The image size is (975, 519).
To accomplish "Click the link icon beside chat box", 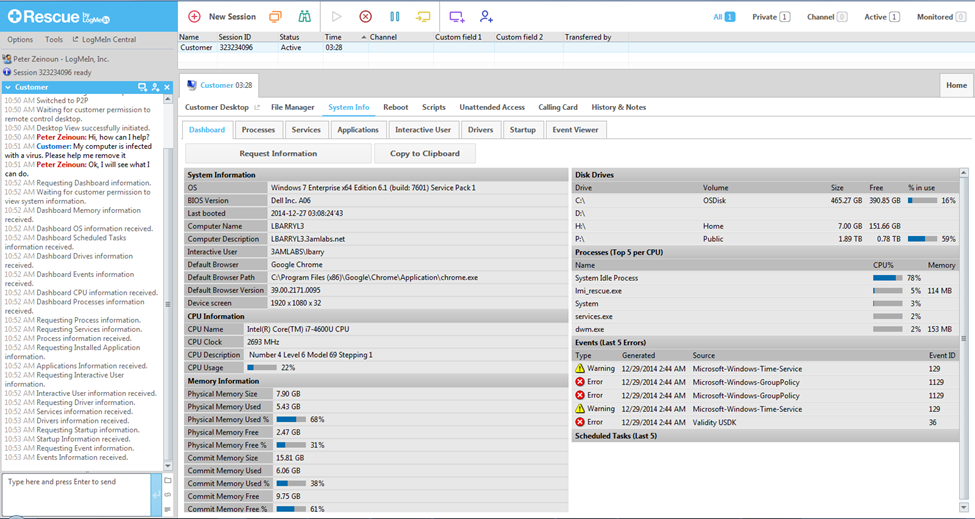I will 168,495.
